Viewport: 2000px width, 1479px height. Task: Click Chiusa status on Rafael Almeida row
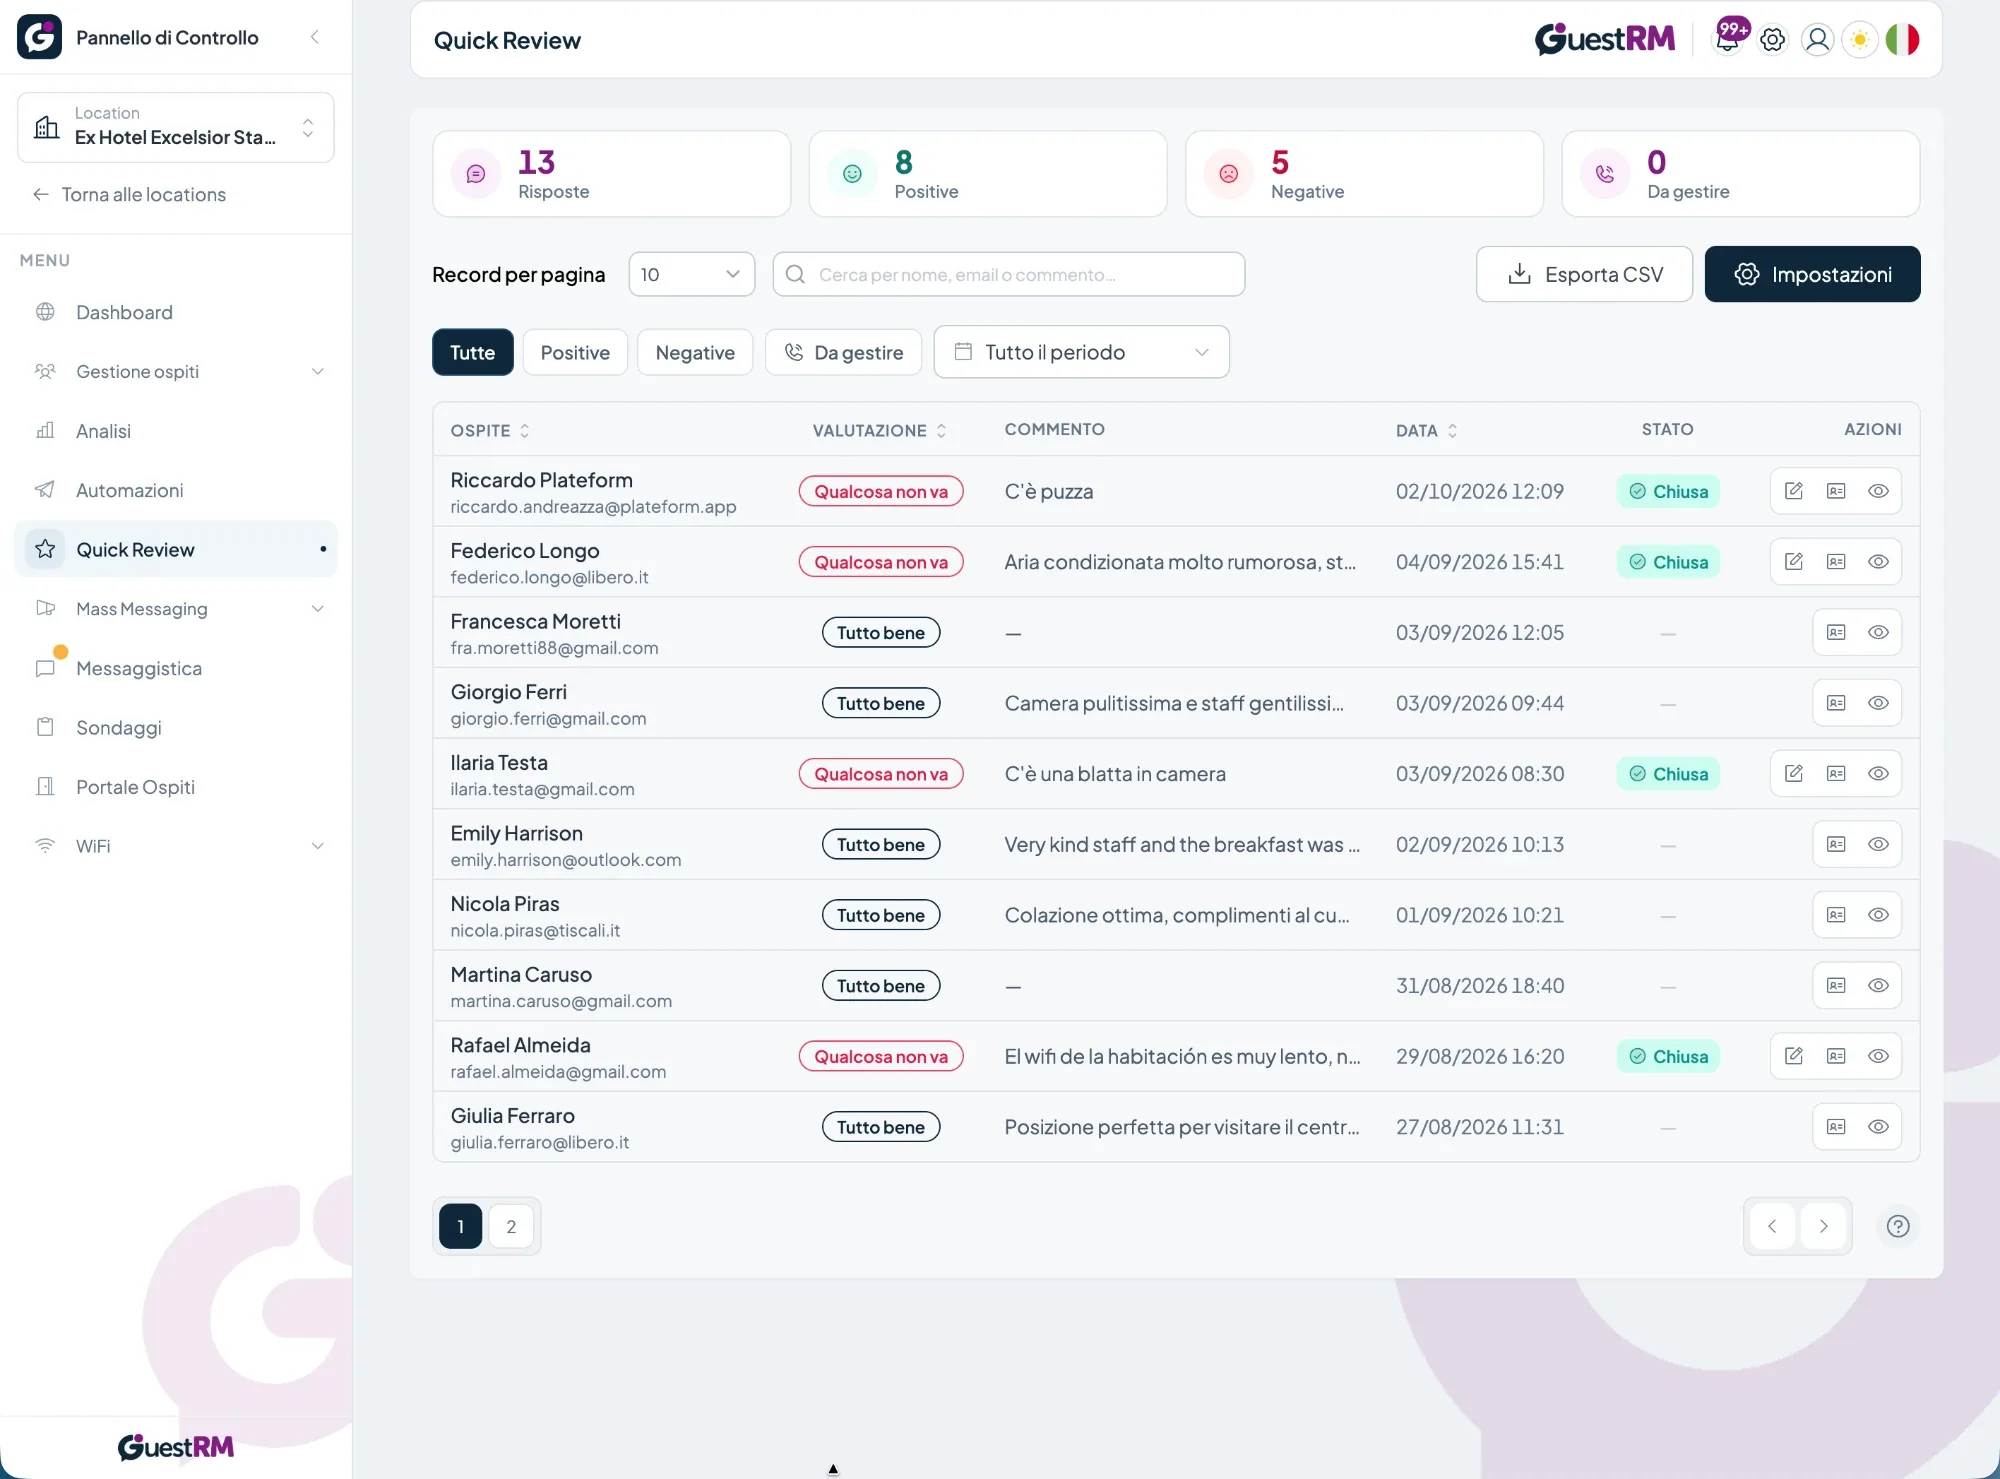1668,1056
